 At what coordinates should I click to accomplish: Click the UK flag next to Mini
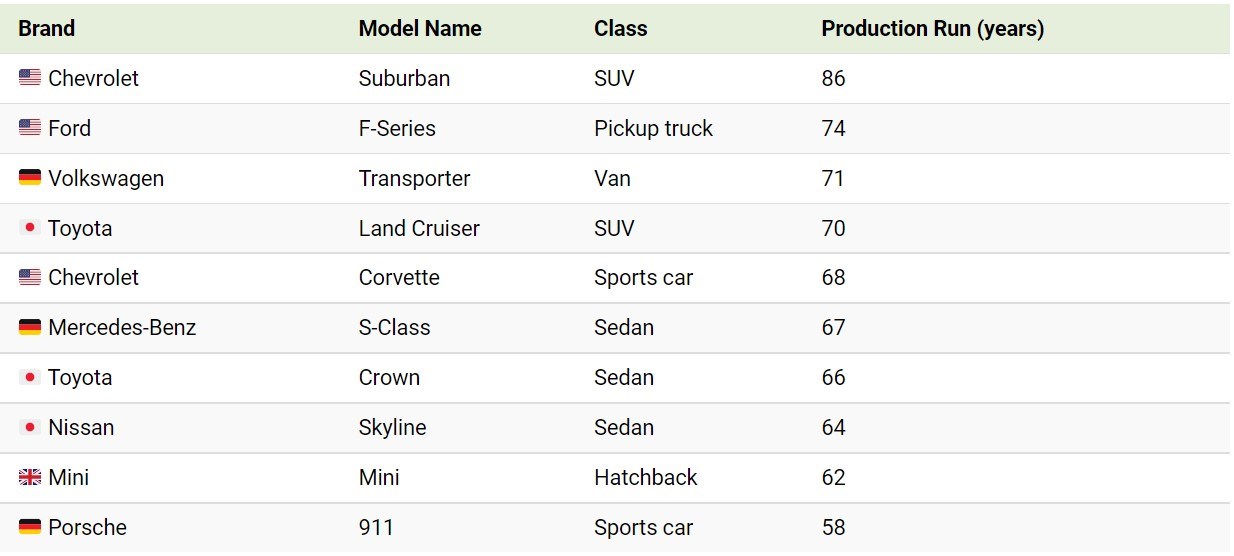(x=30, y=477)
